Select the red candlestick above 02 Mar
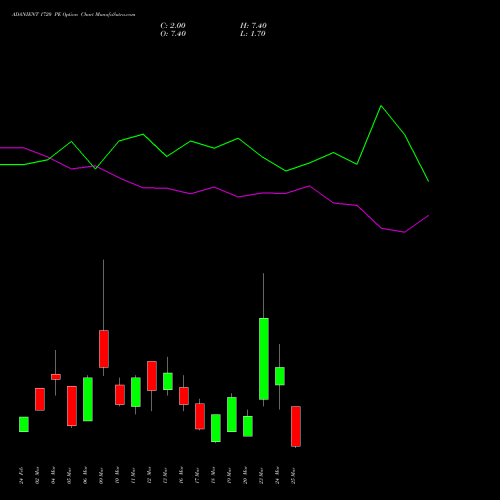Image resolution: width=500 pixels, height=500 pixels. (40, 399)
